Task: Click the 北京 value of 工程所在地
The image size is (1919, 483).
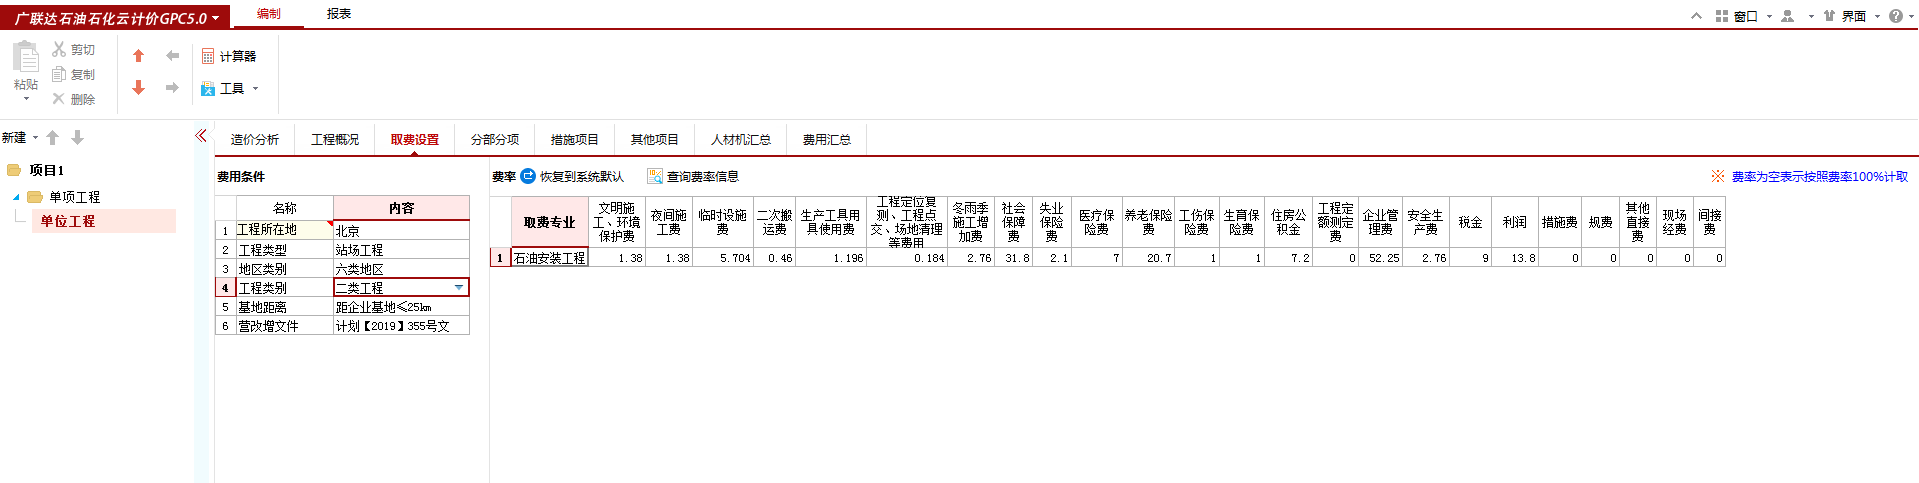Action: 401,230
